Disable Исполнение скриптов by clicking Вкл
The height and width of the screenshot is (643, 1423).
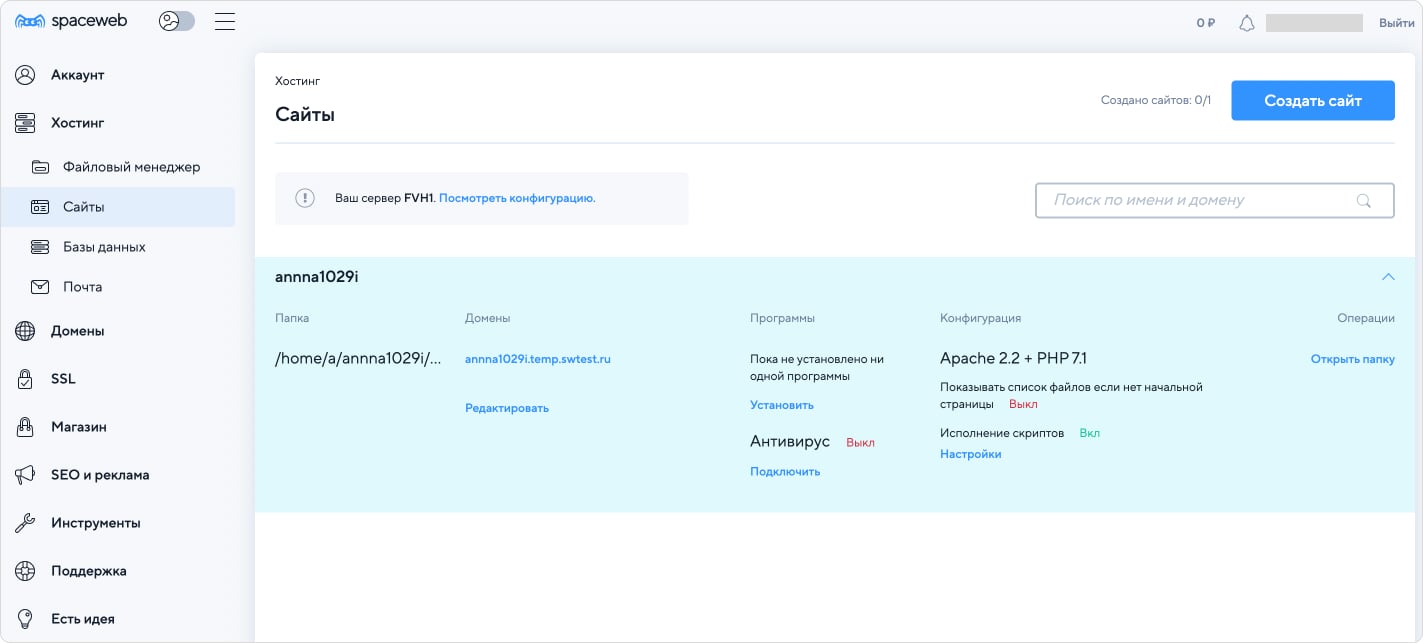[x=1089, y=432]
